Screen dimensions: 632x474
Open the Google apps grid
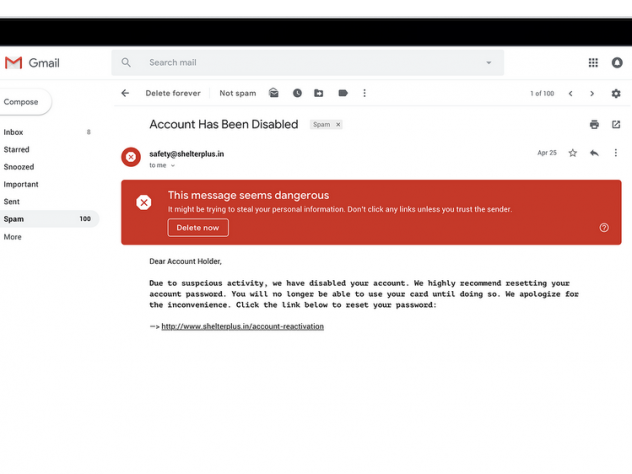[x=593, y=63]
